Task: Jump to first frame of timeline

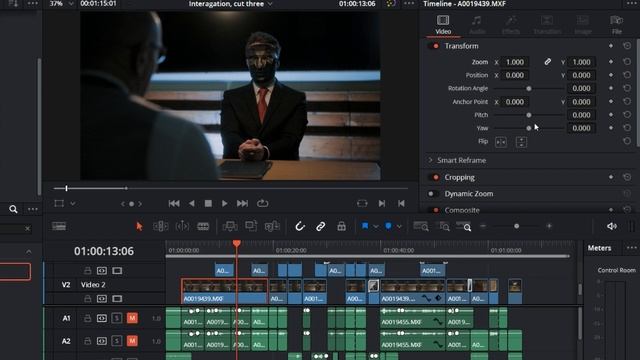Action: (x=174, y=203)
